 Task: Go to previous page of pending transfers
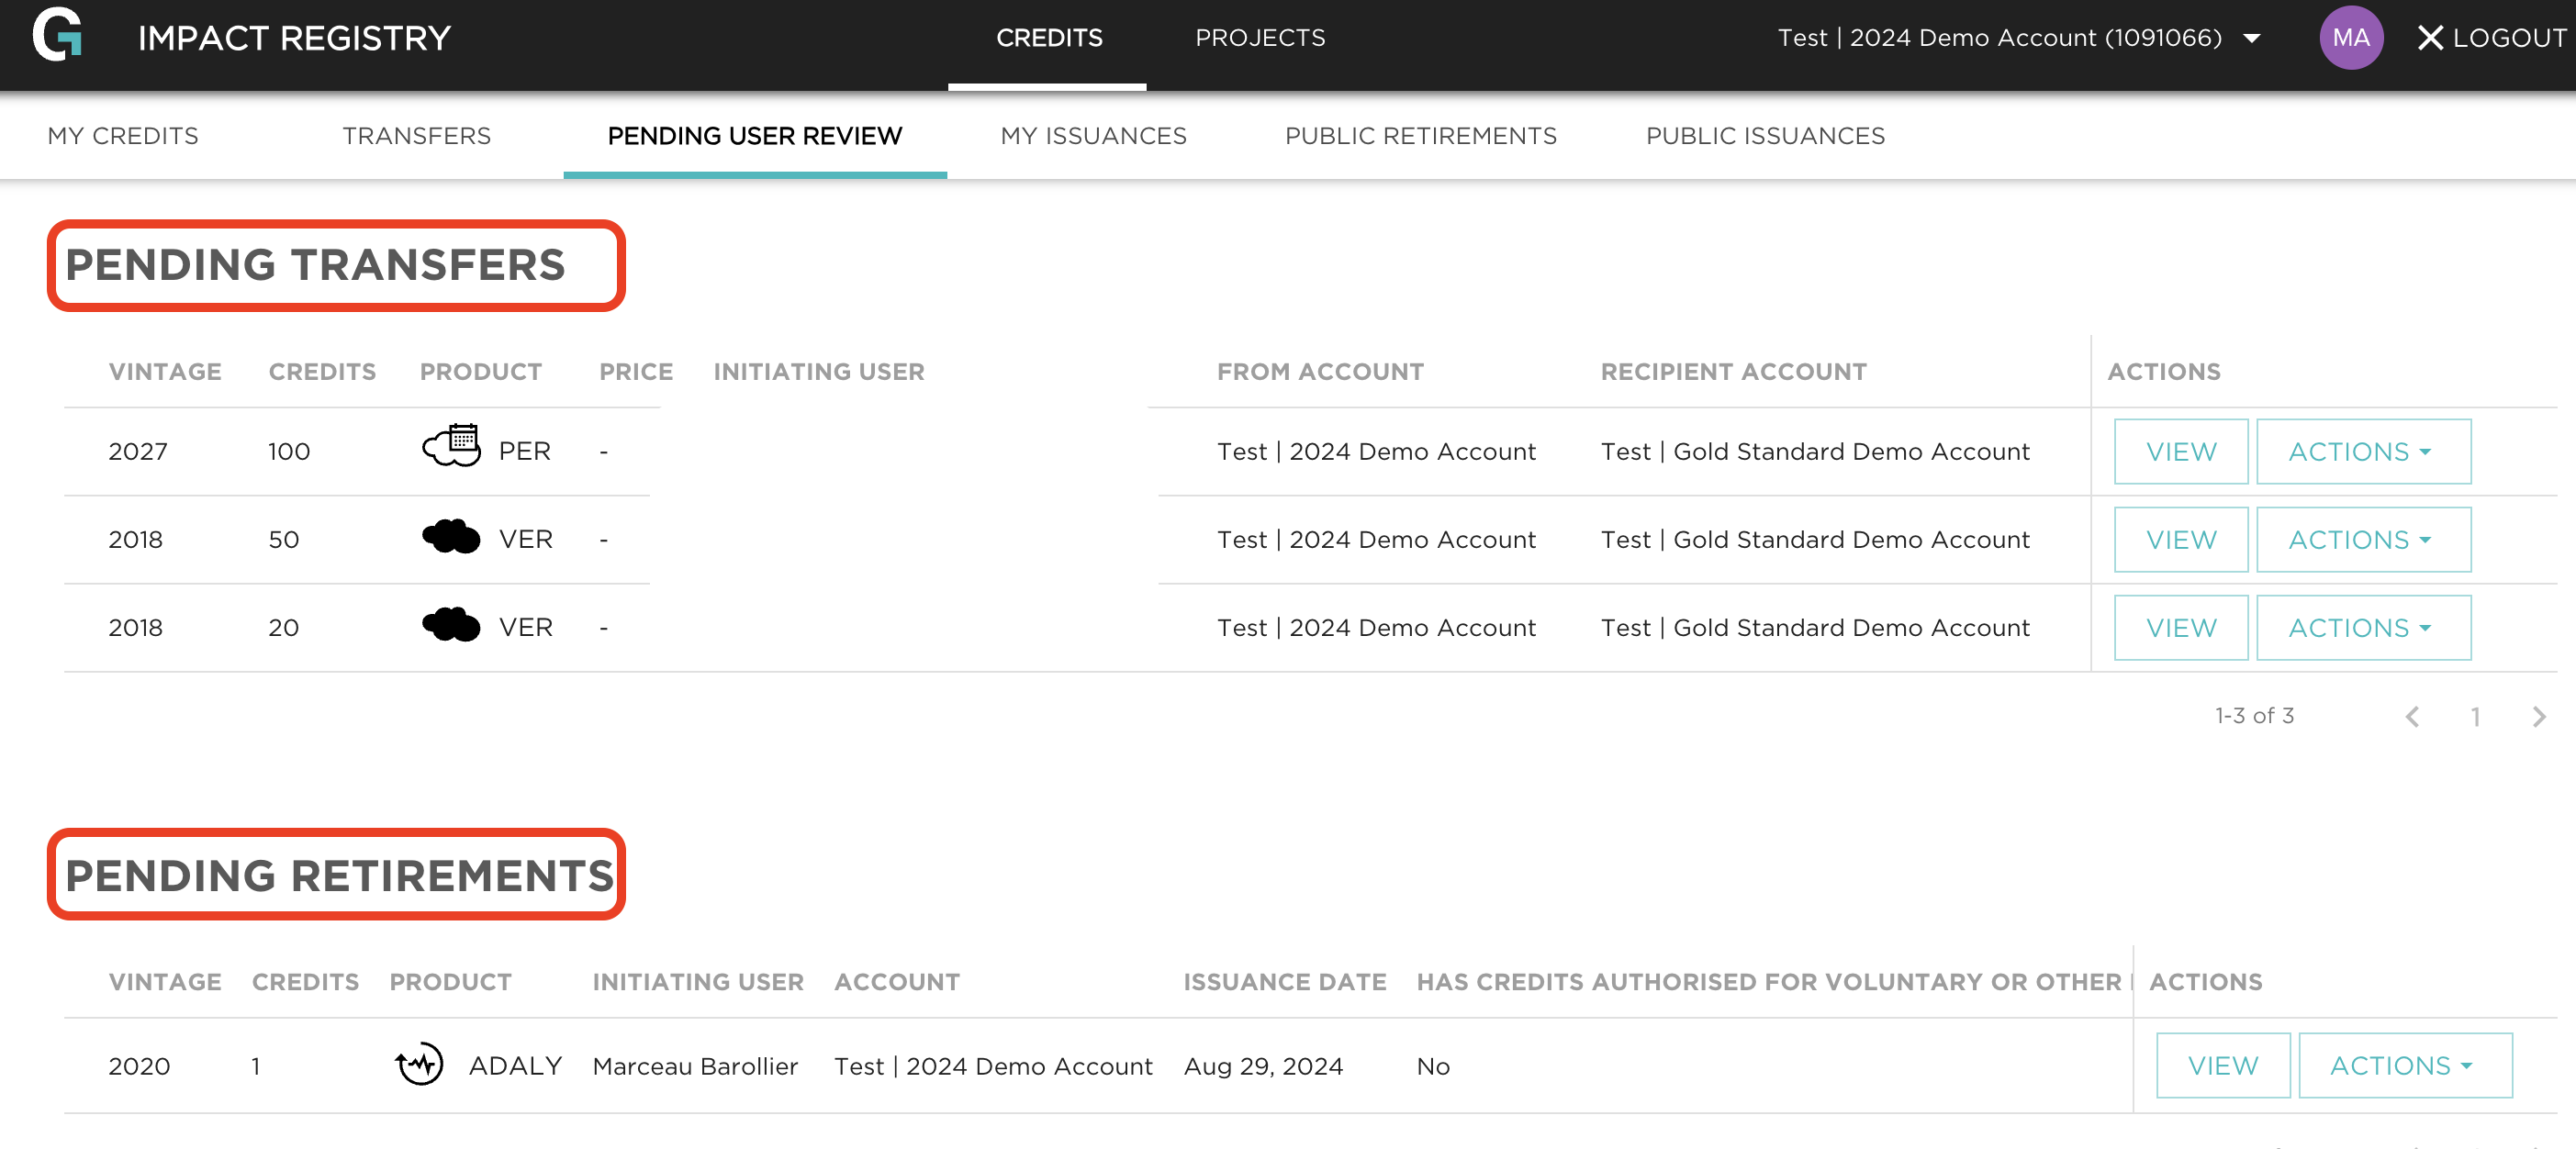[2412, 716]
